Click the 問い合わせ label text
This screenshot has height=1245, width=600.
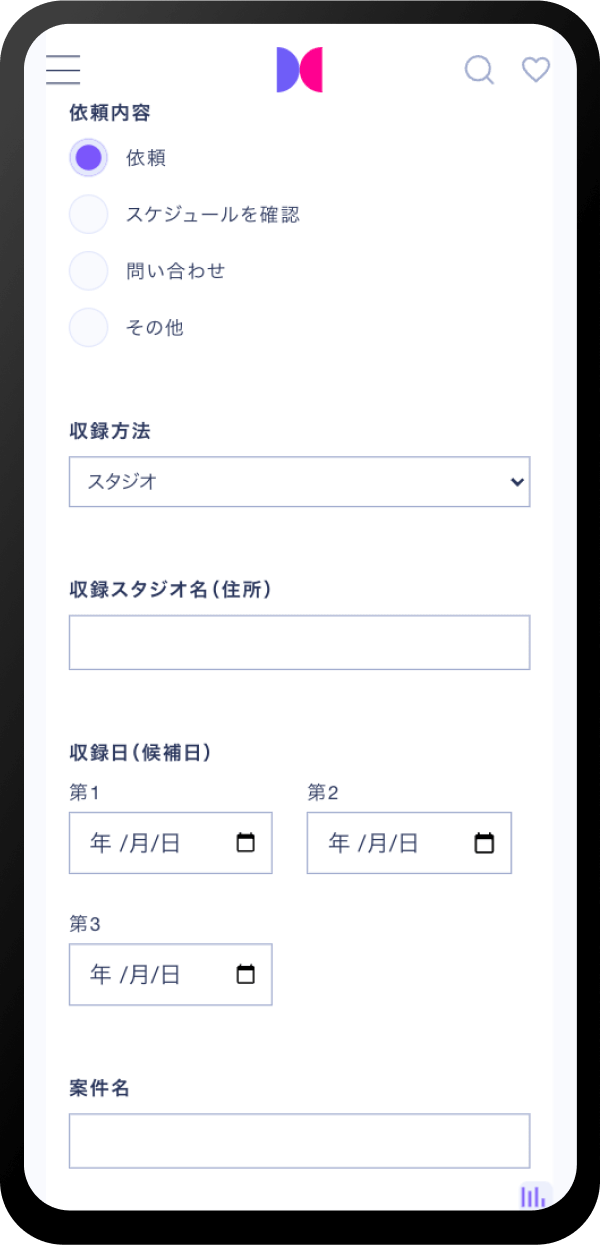pos(176,271)
